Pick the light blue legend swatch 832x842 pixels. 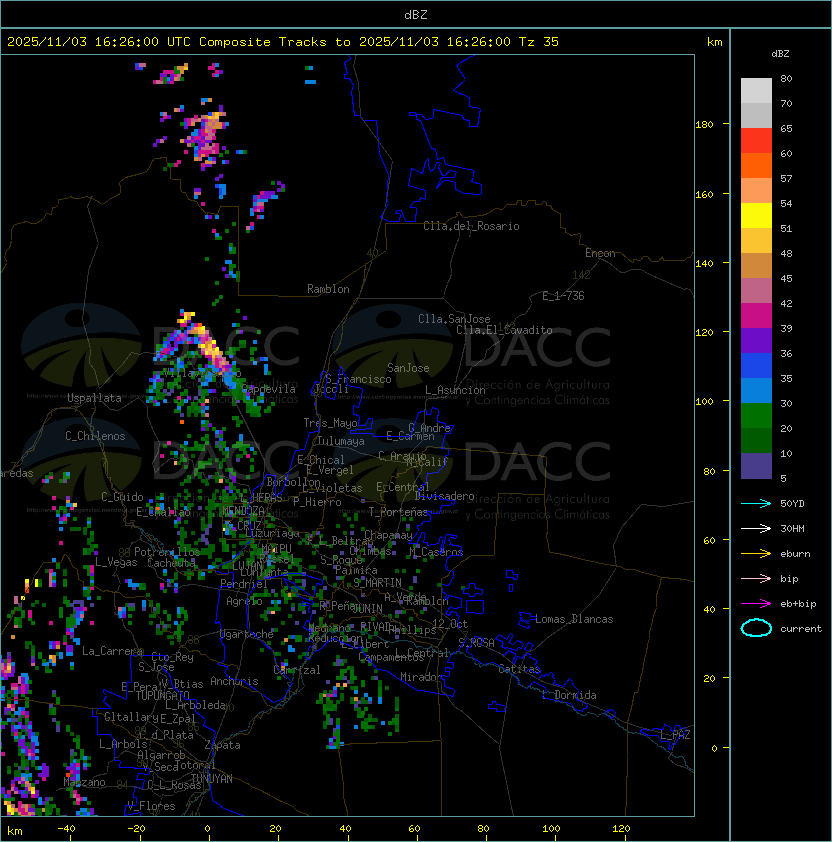(x=756, y=391)
